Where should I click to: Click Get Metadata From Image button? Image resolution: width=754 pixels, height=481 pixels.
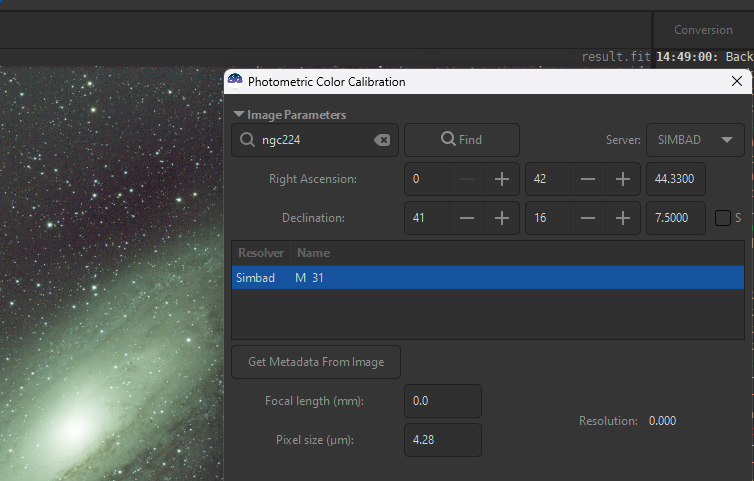pos(315,362)
